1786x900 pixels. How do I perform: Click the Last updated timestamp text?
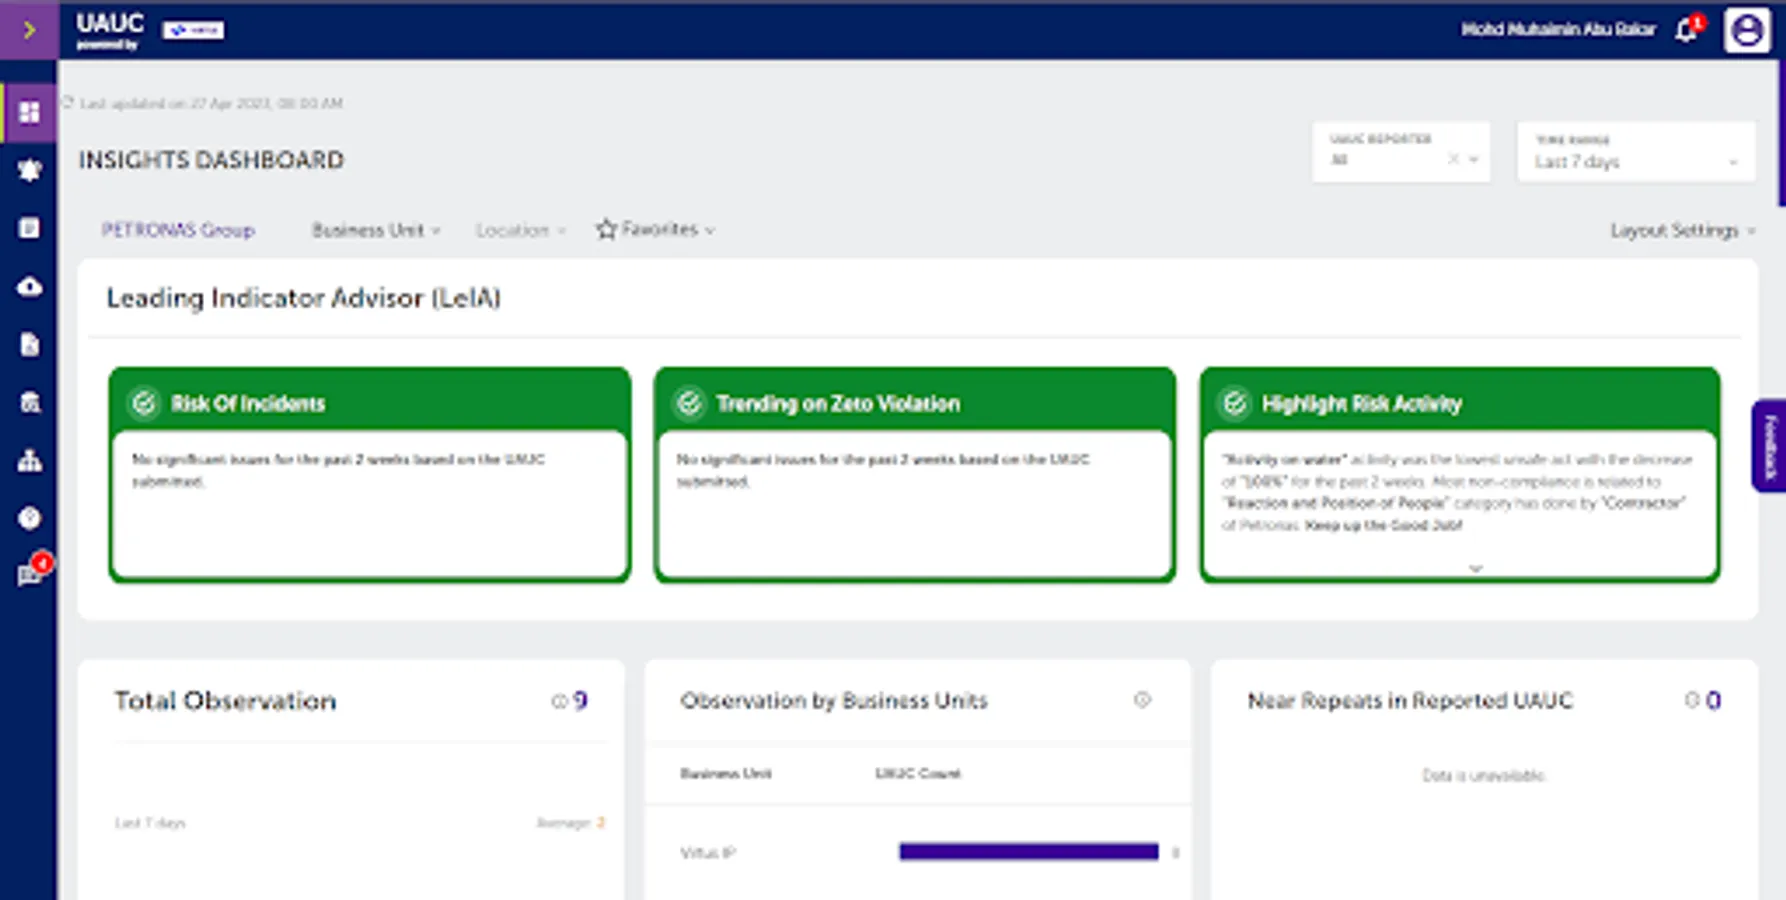[x=211, y=103]
